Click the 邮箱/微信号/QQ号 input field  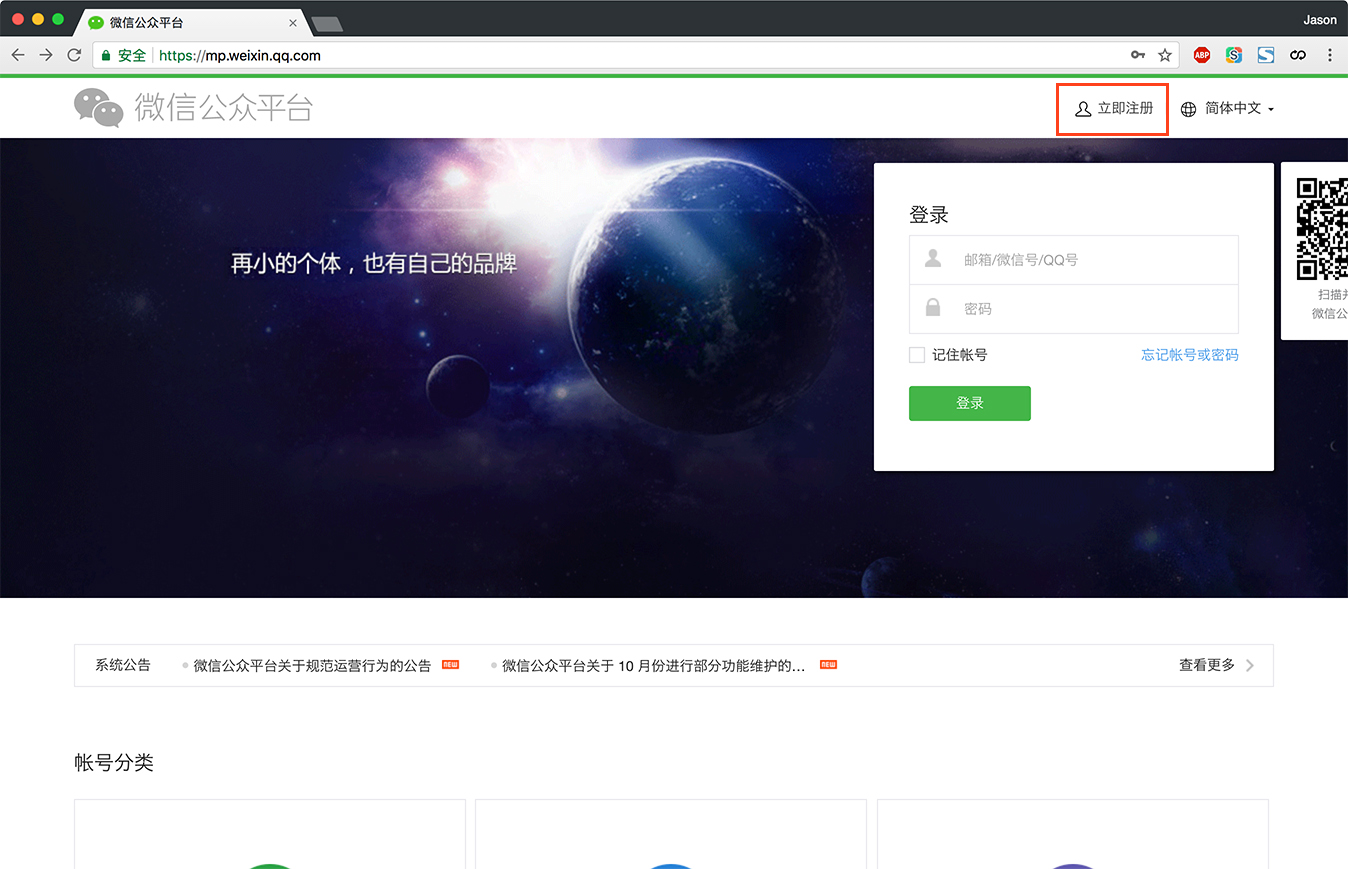click(x=1074, y=260)
